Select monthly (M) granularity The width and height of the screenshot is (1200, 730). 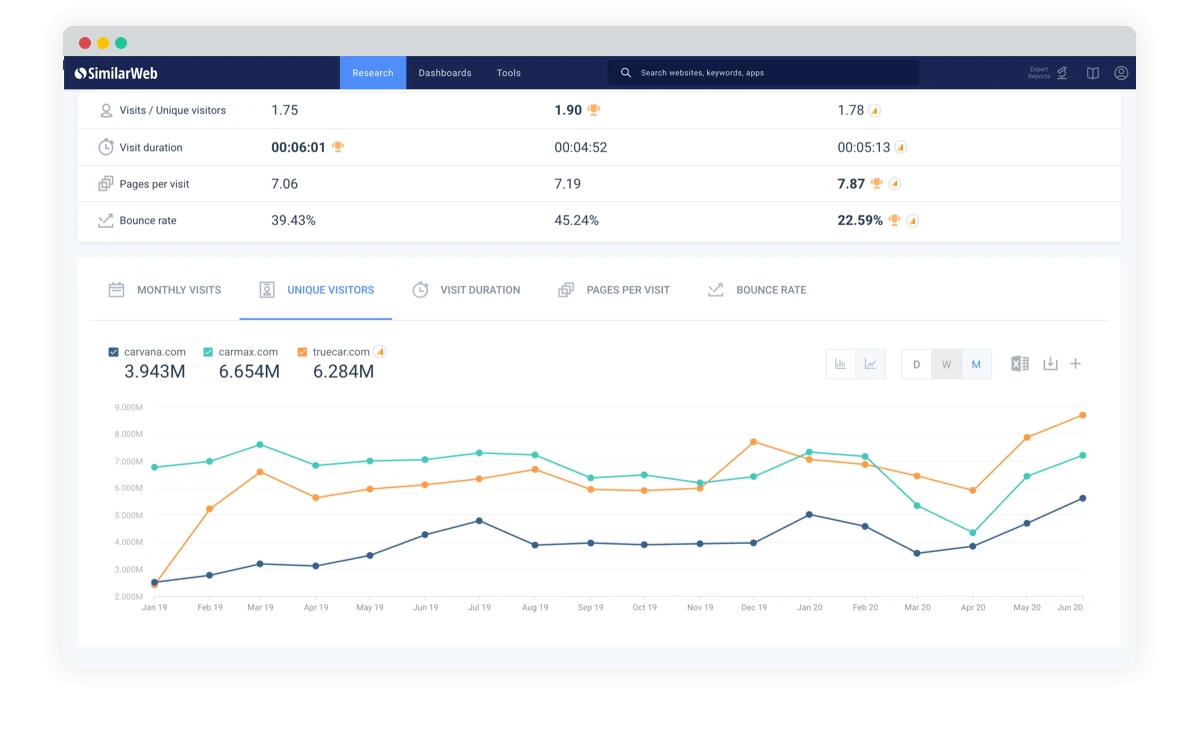coord(976,364)
